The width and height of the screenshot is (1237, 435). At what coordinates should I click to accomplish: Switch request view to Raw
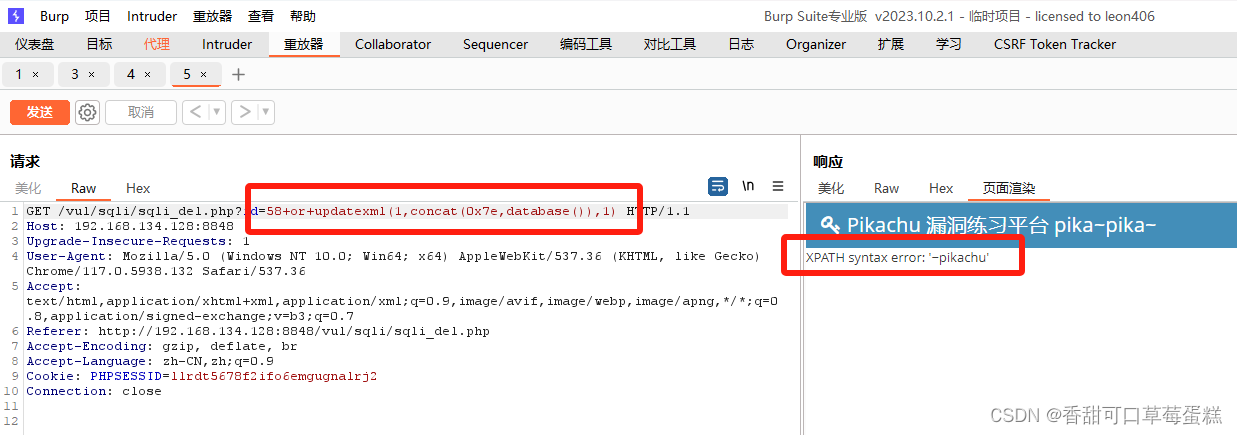pyautogui.click(x=84, y=188)
